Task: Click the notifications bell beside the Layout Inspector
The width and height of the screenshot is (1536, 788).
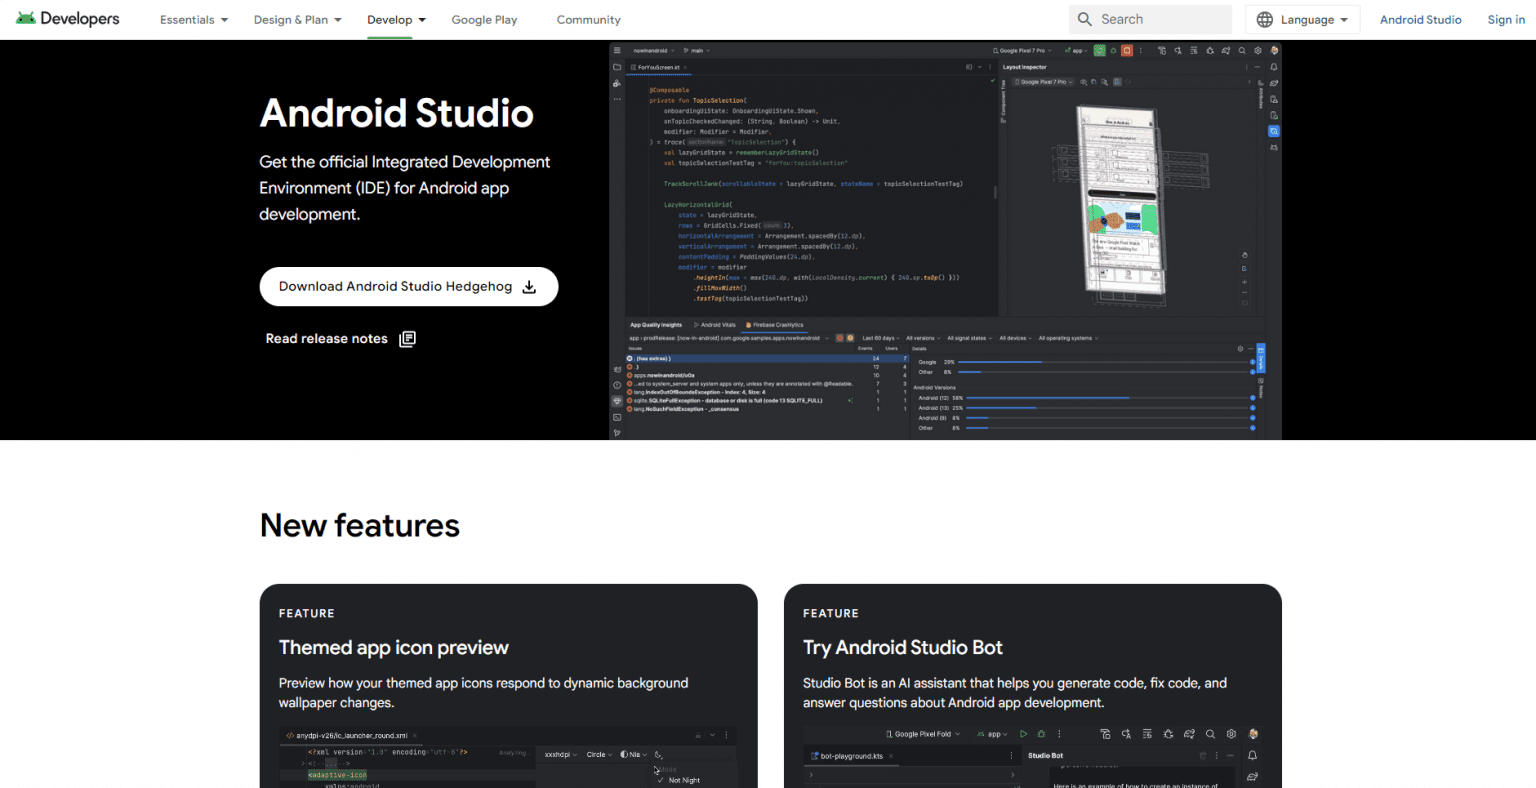Action: [x=1274, y=67]
